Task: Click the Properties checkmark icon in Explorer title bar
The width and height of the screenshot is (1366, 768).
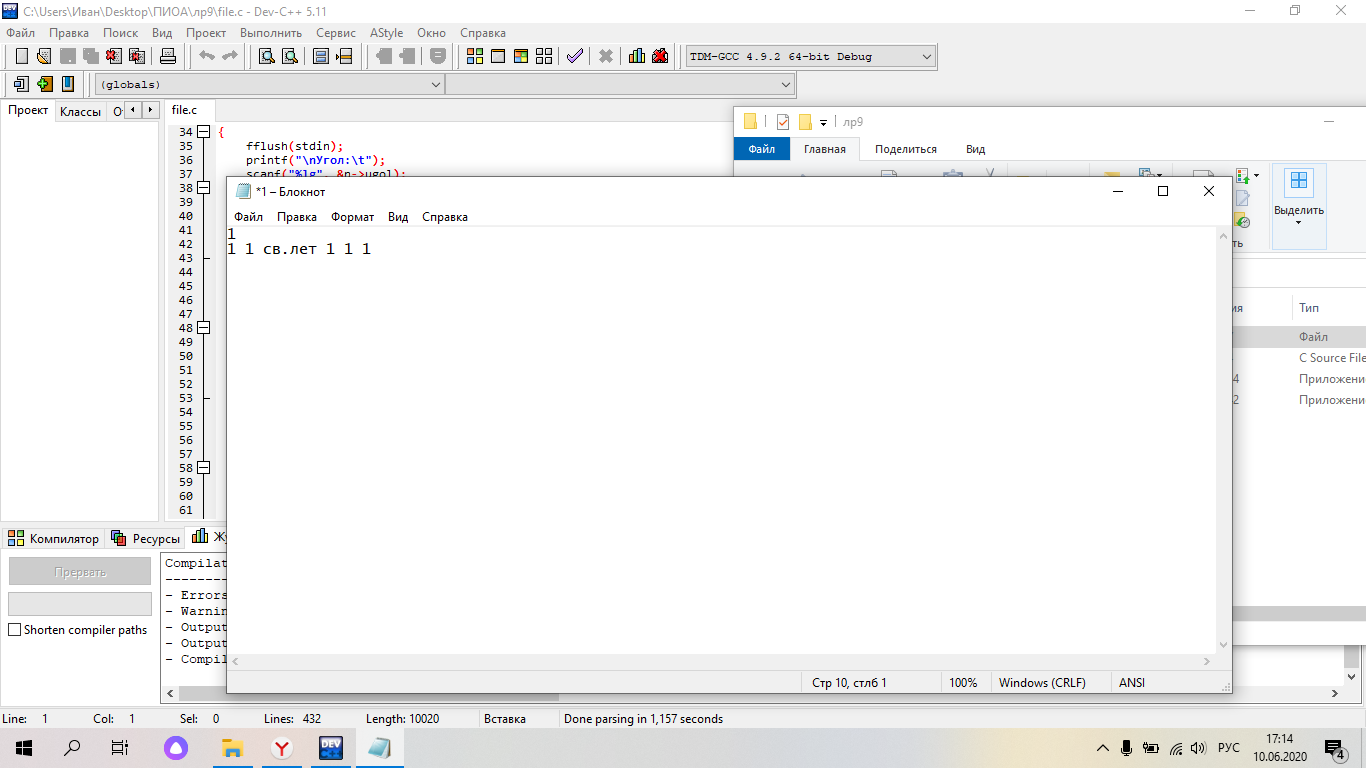Action: tap(783, 122)
